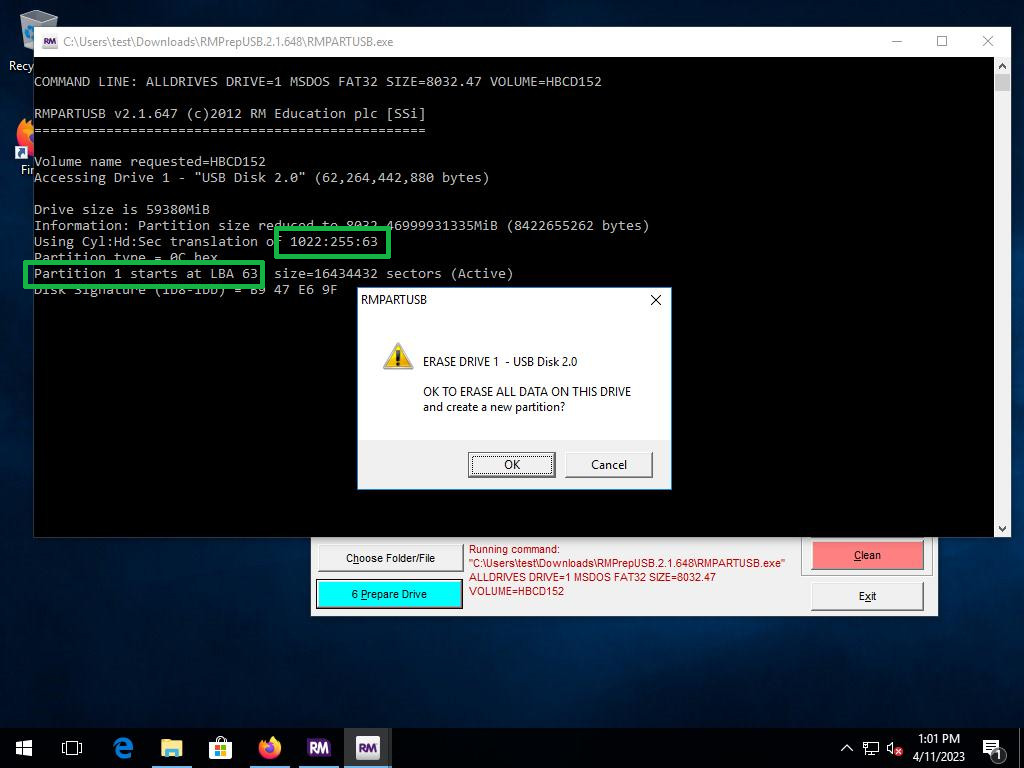
Task: Click the muted volume icon in the tray
Action: (x=895, y=748)
